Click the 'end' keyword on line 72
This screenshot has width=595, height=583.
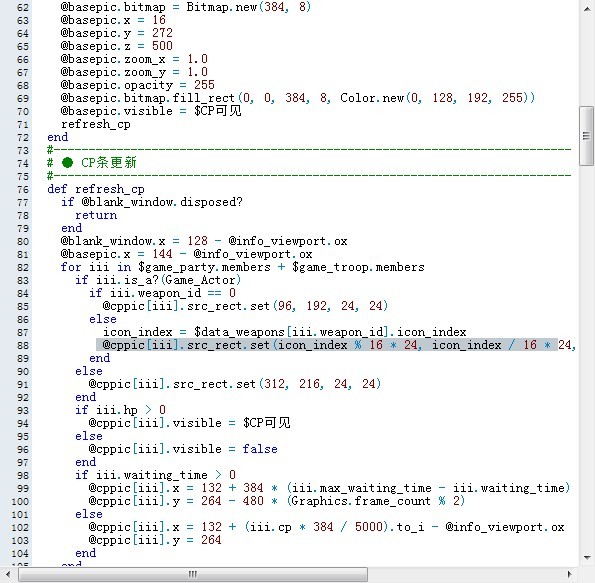pos(58,137)
